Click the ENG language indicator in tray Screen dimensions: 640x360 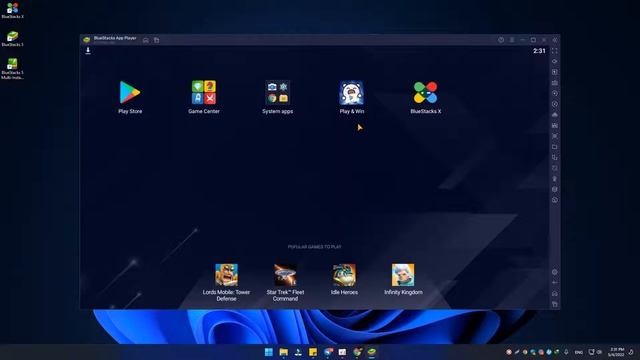click(579, 352)
